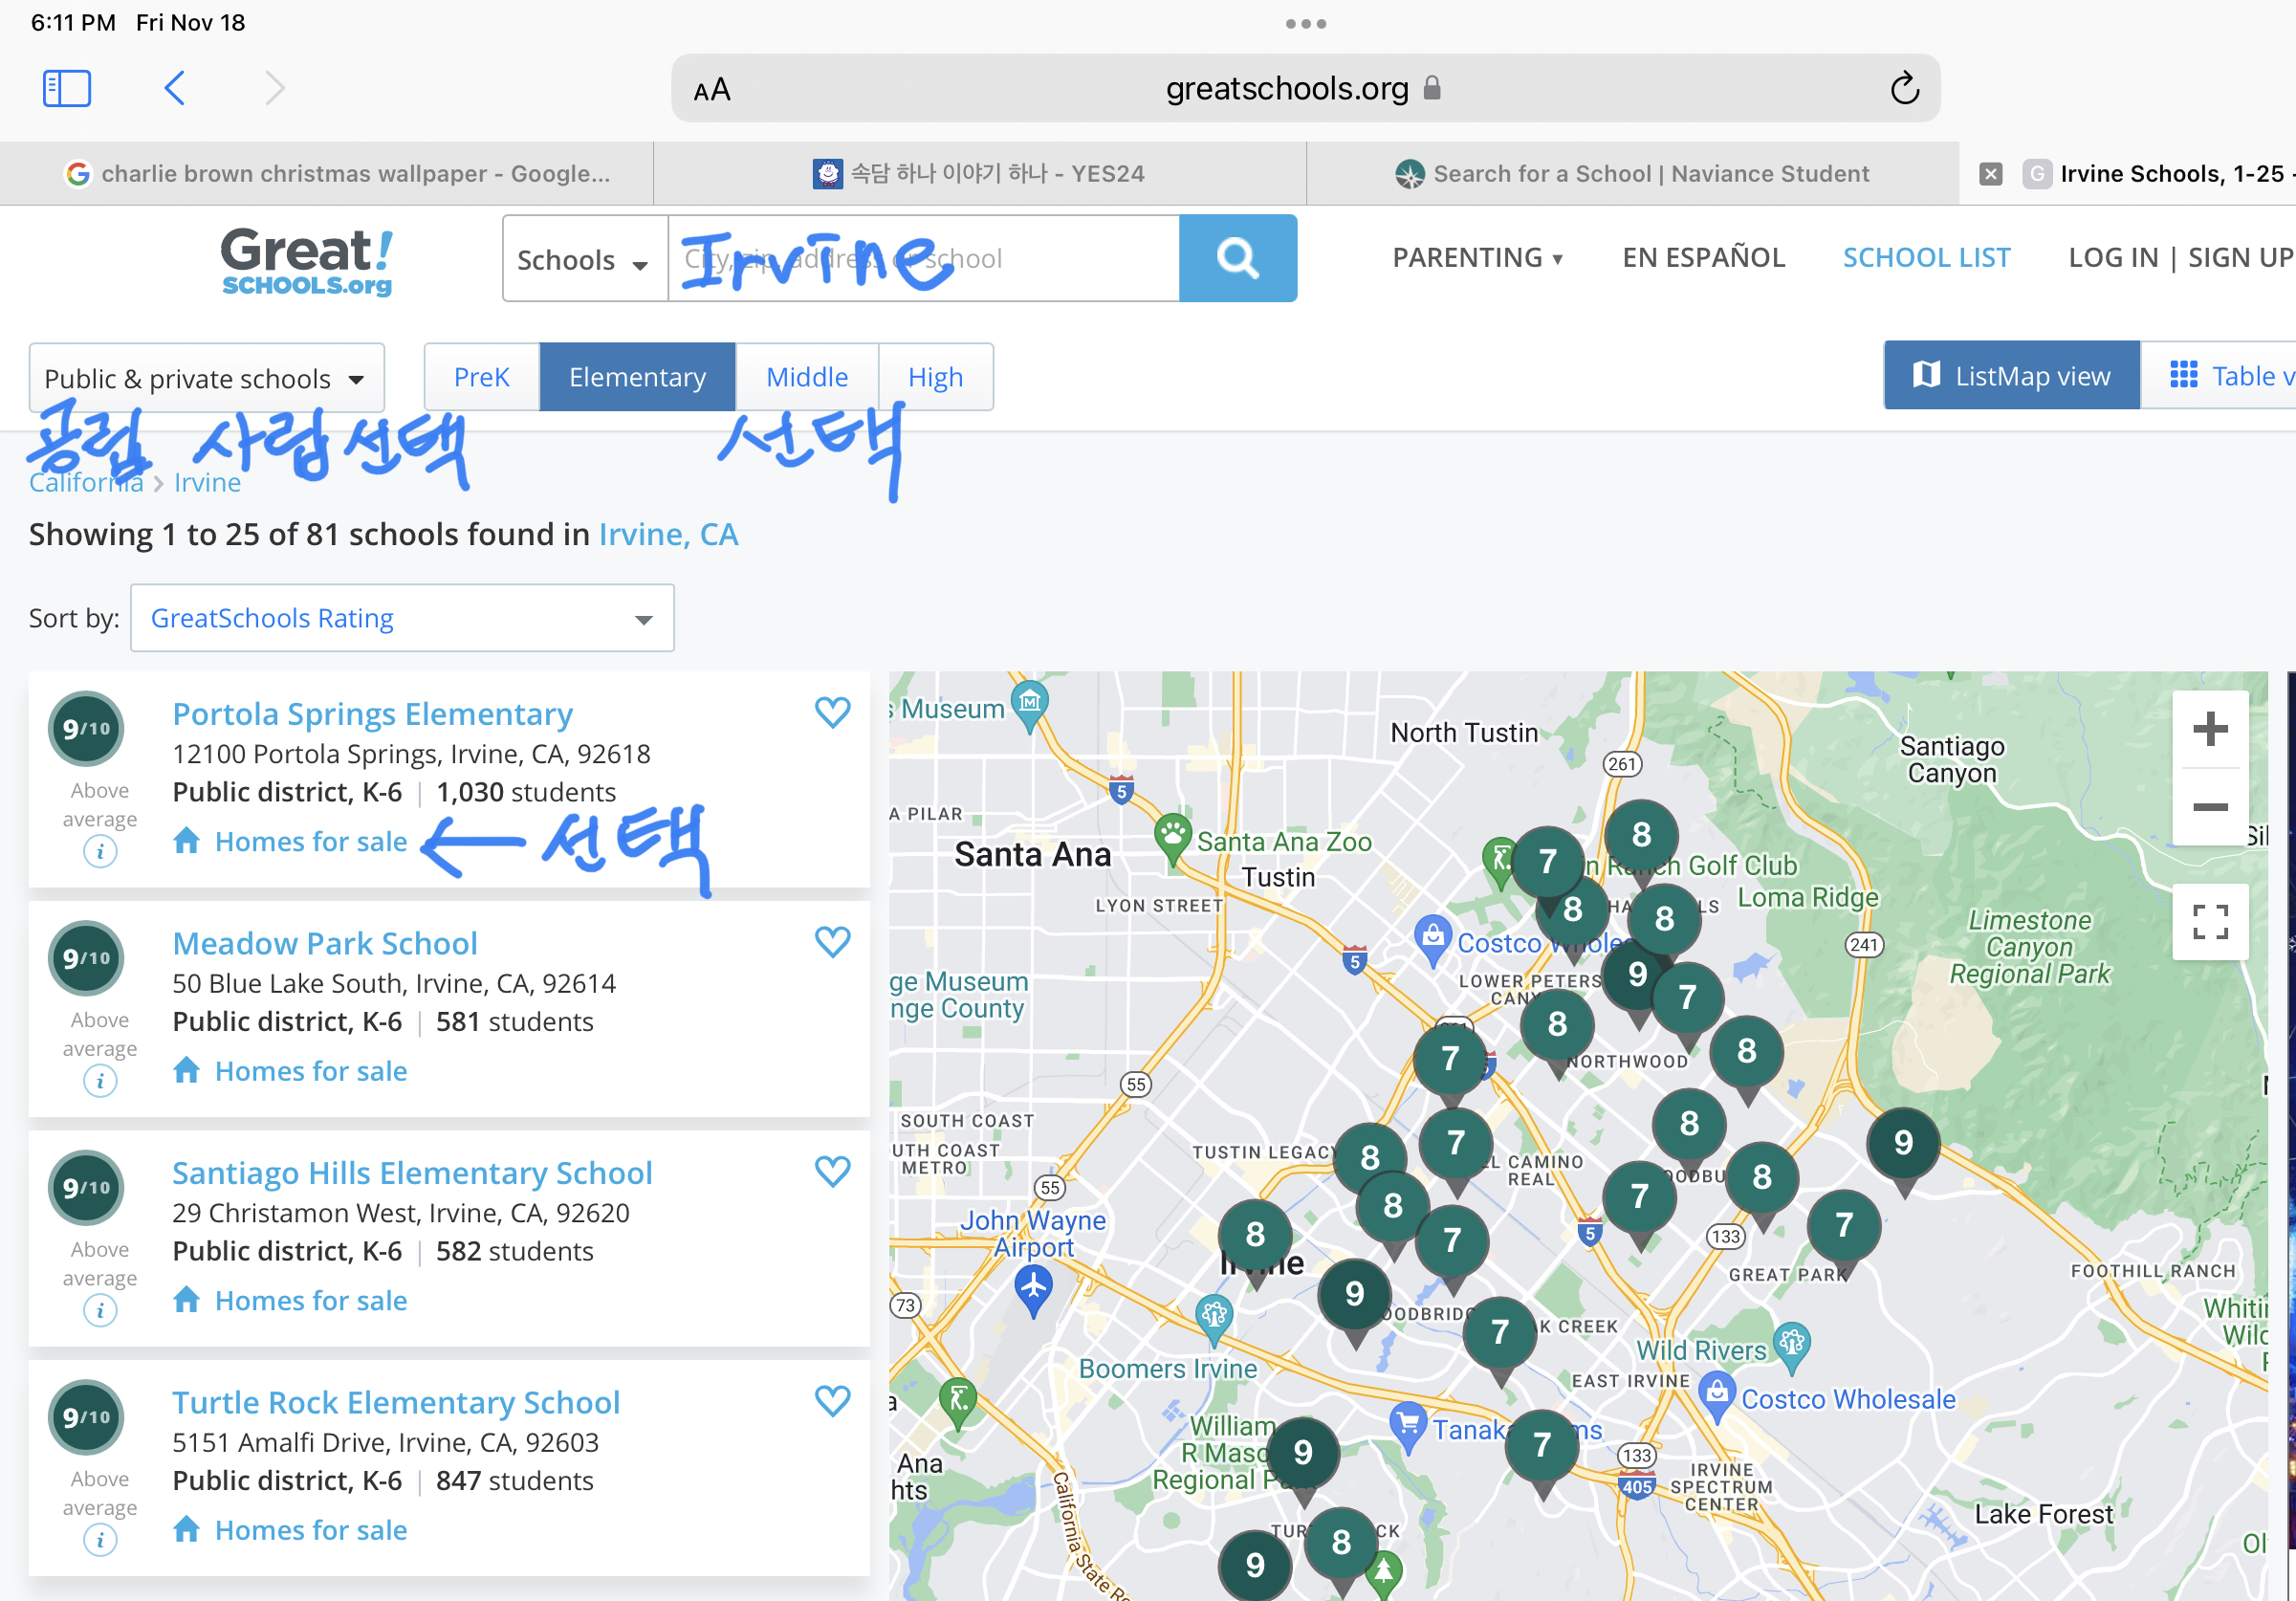Viewport: 2296px width, 1601px height.
Task: Click the Costco Wholesale marker near East Irvine
Action: (x=1716, y=1398)
